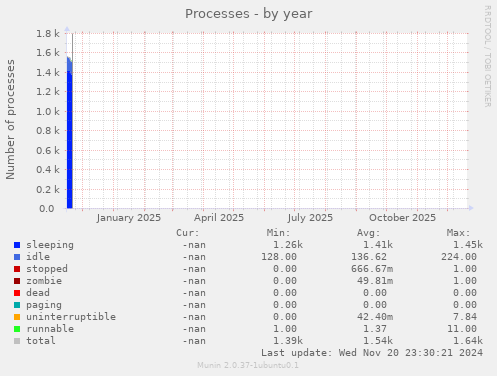Click the 'Cur:' column header

(x=188, y=233)
